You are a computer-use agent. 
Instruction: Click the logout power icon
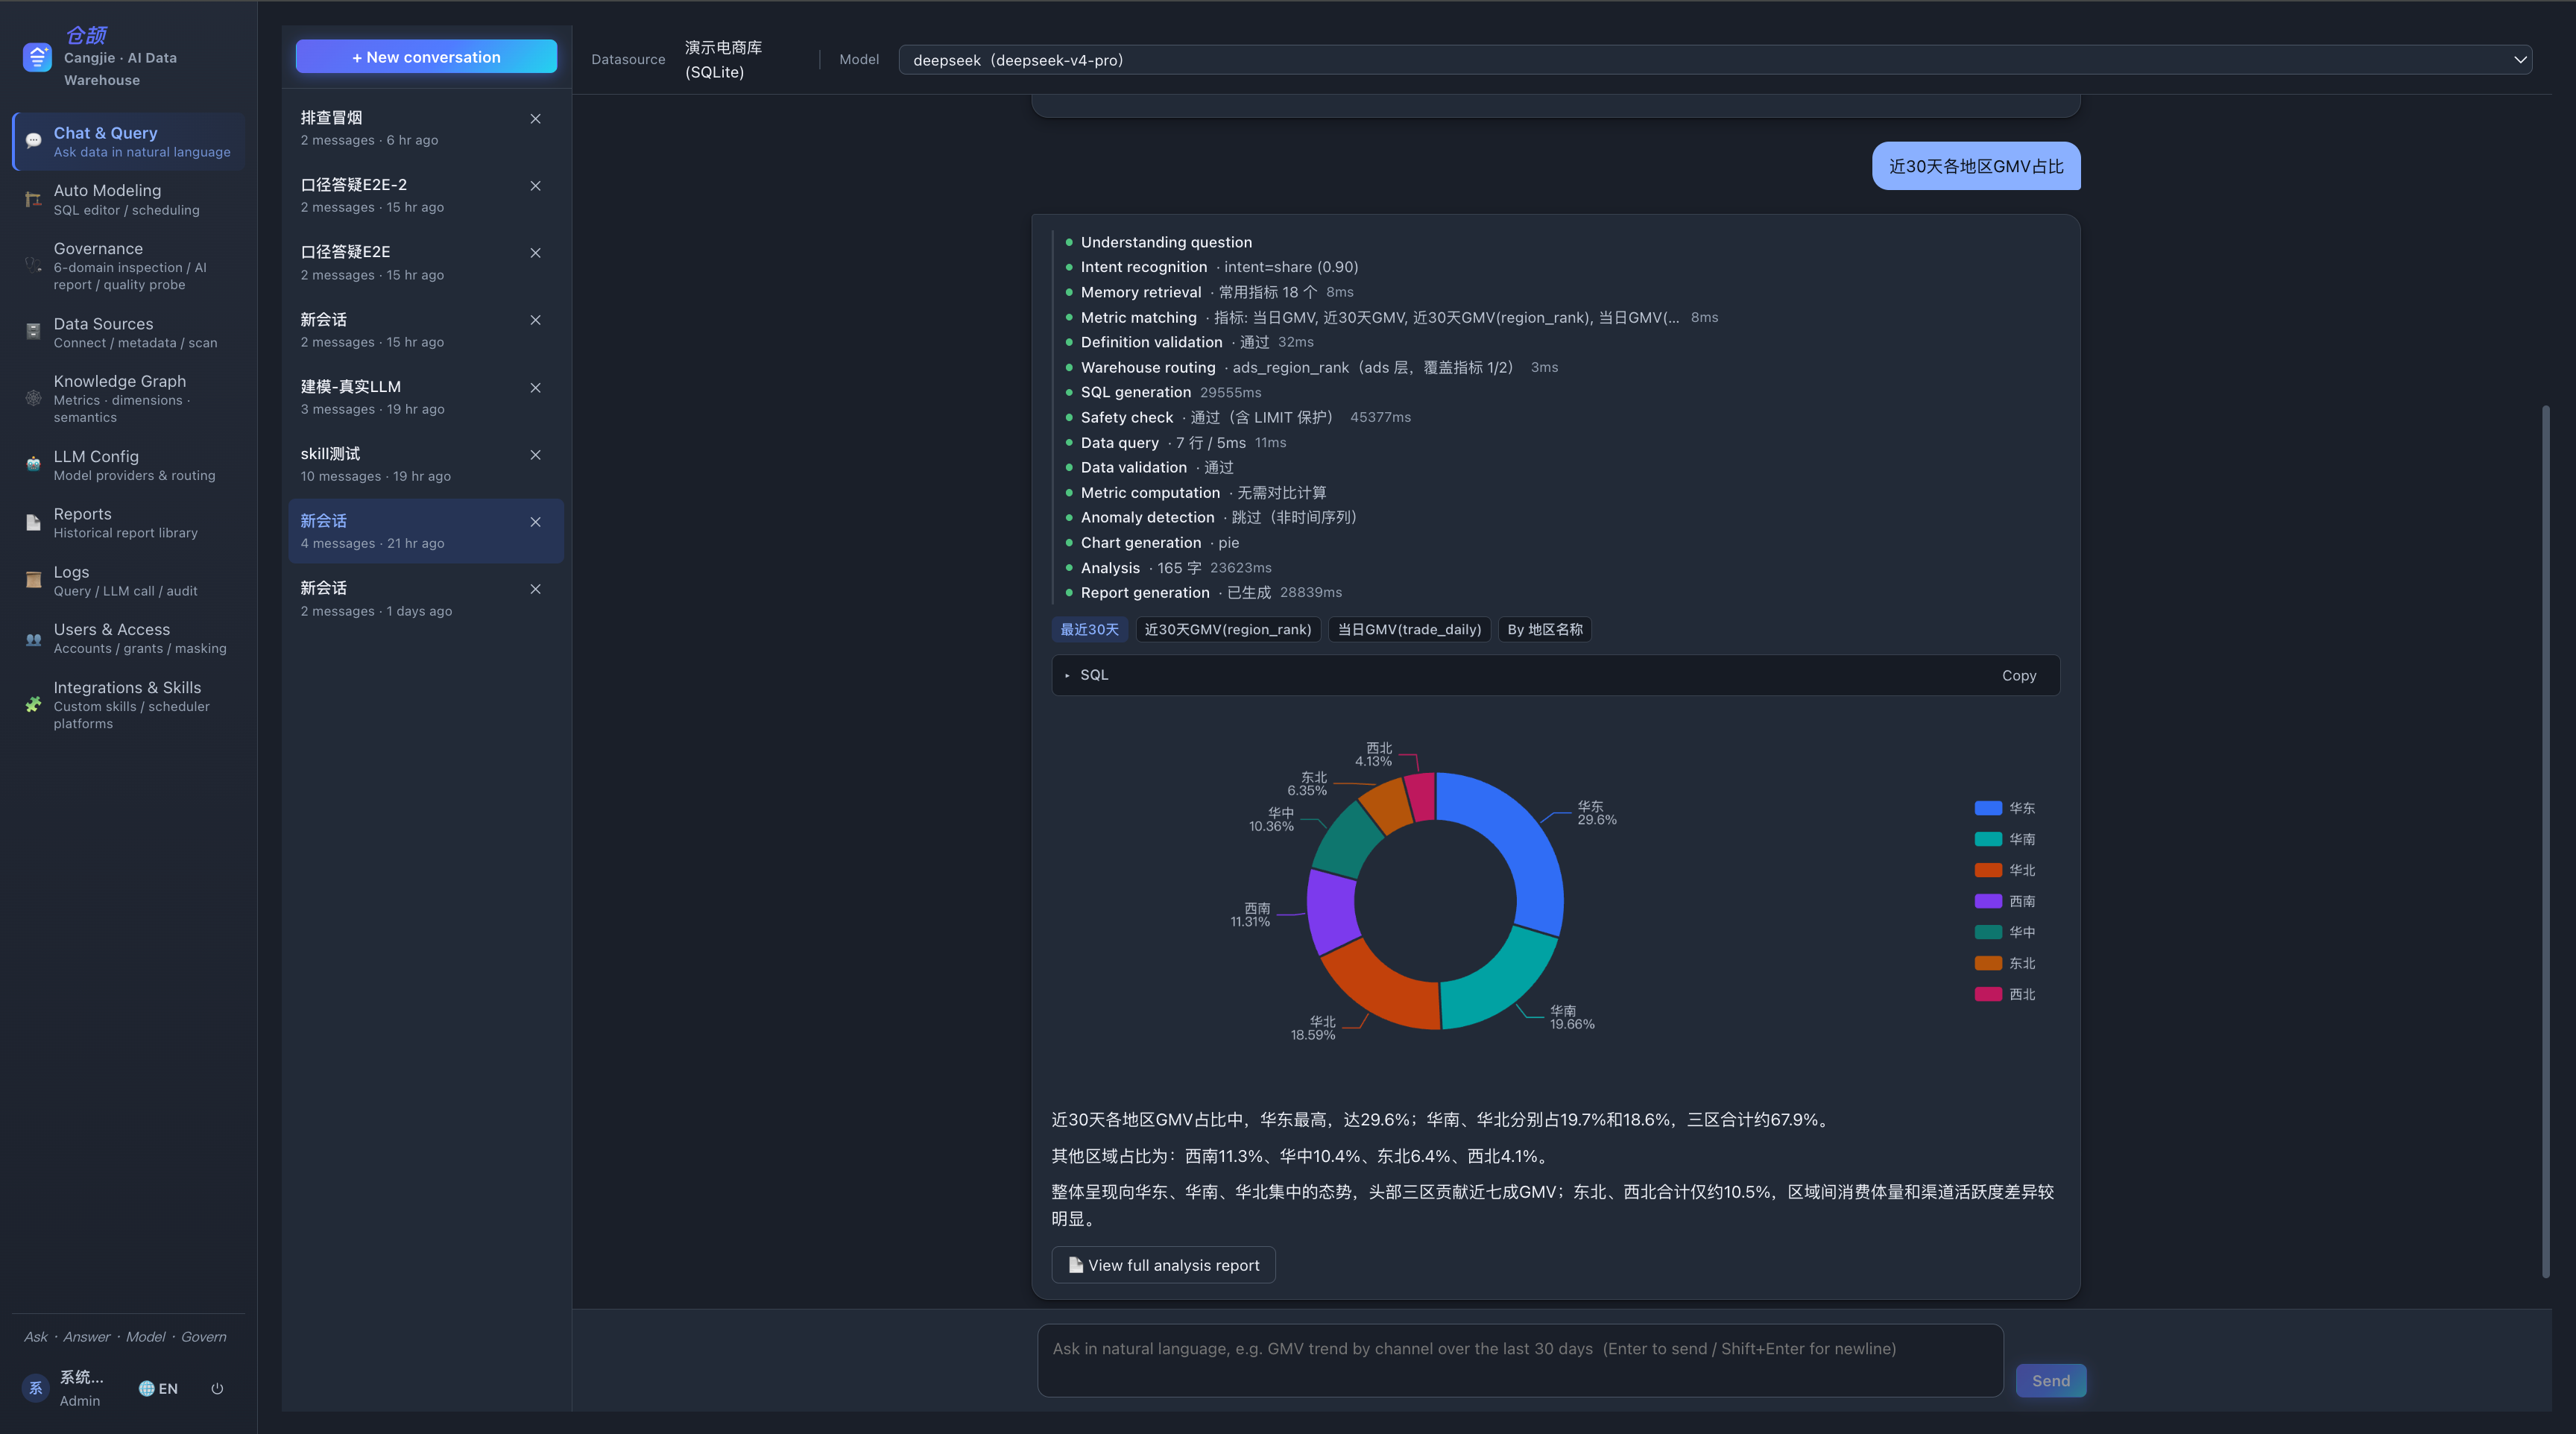[x=217, y=1388]
